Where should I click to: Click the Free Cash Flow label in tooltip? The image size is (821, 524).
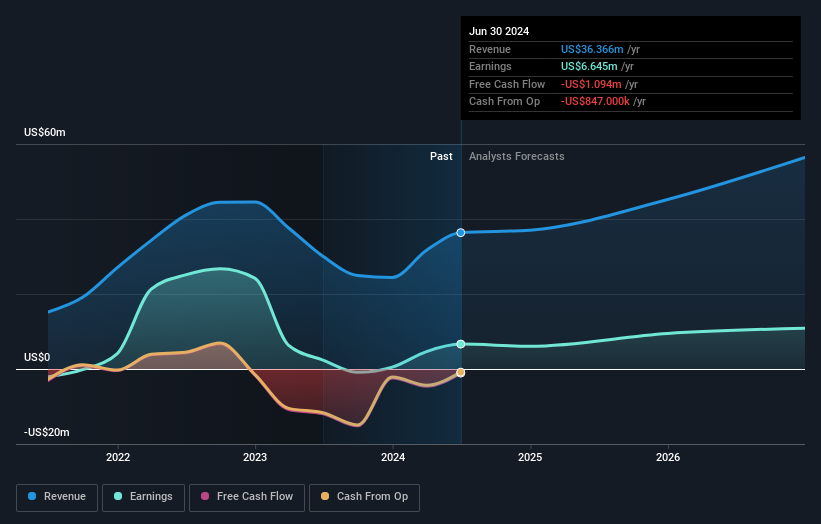(507, 84)
